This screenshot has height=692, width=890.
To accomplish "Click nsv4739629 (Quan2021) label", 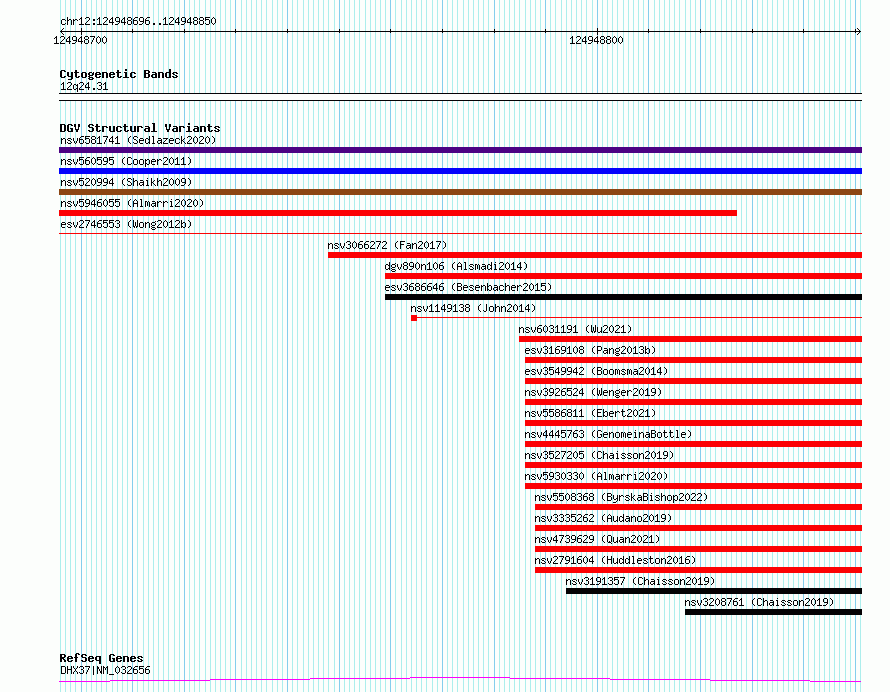I will click(597, 539).
